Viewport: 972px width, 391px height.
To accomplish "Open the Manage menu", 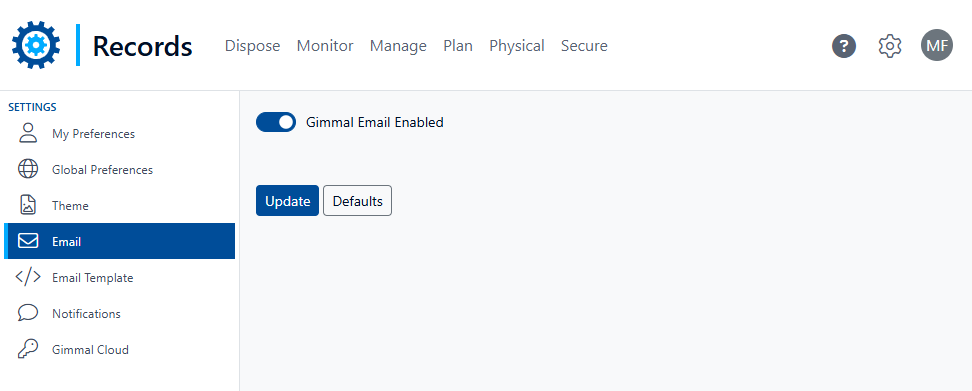I will [398, 46].
